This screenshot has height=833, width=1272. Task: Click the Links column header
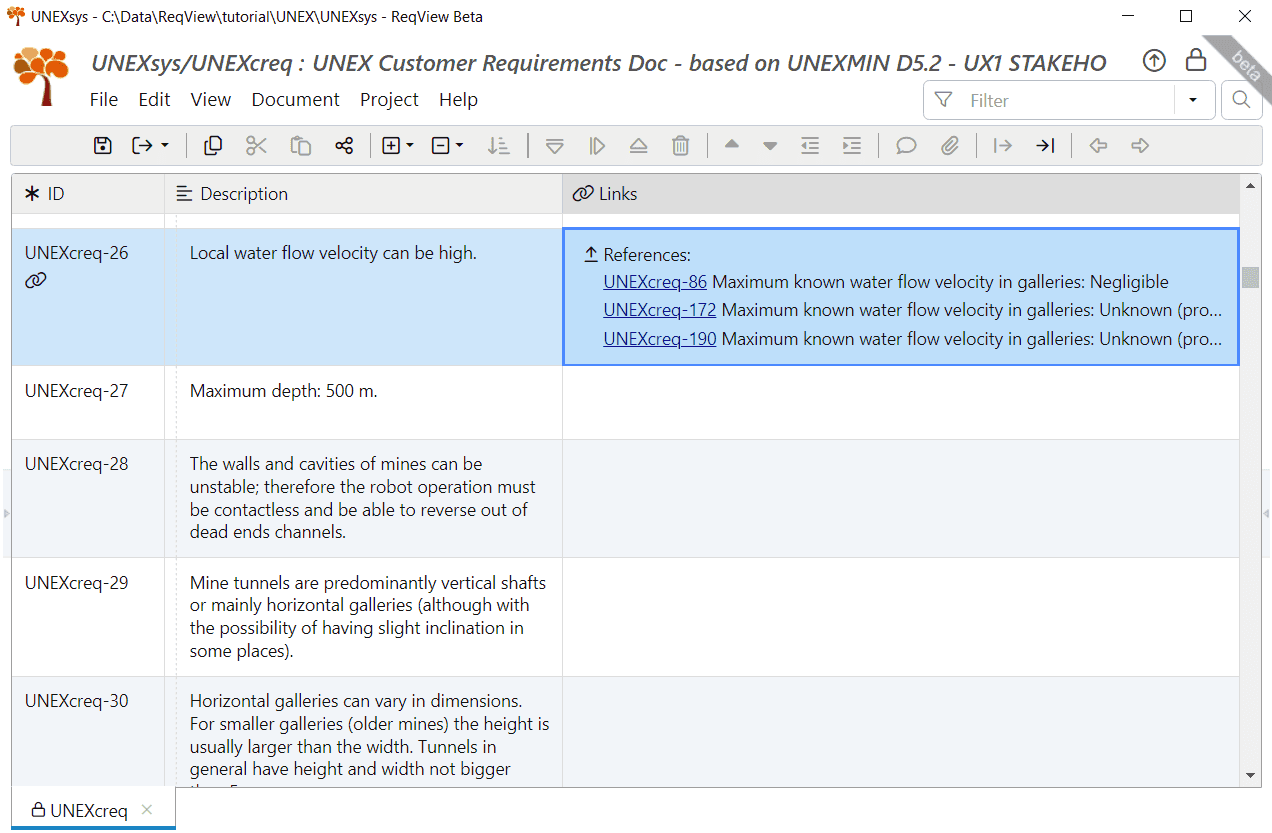tap(901, 194)
